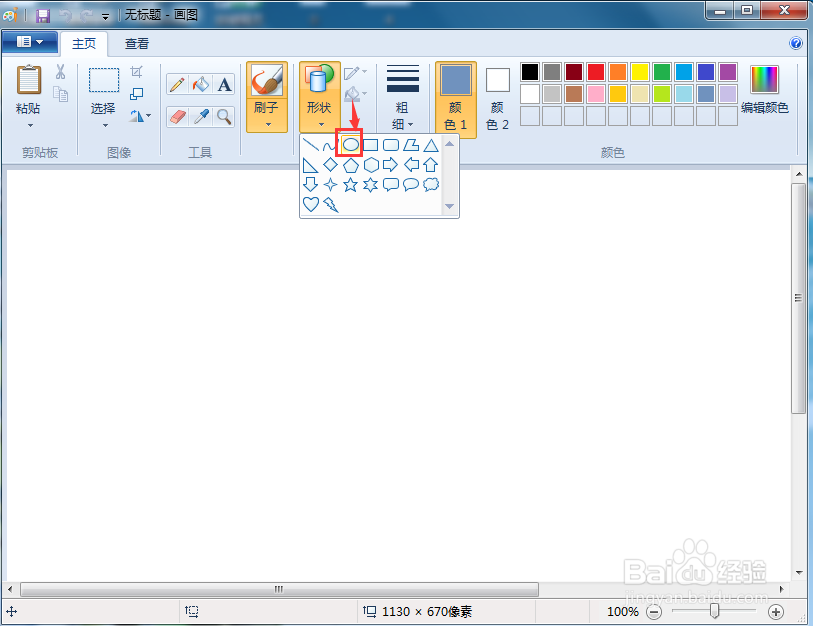
Task: Choose the Up arrow shape
Action: [431, 165]
